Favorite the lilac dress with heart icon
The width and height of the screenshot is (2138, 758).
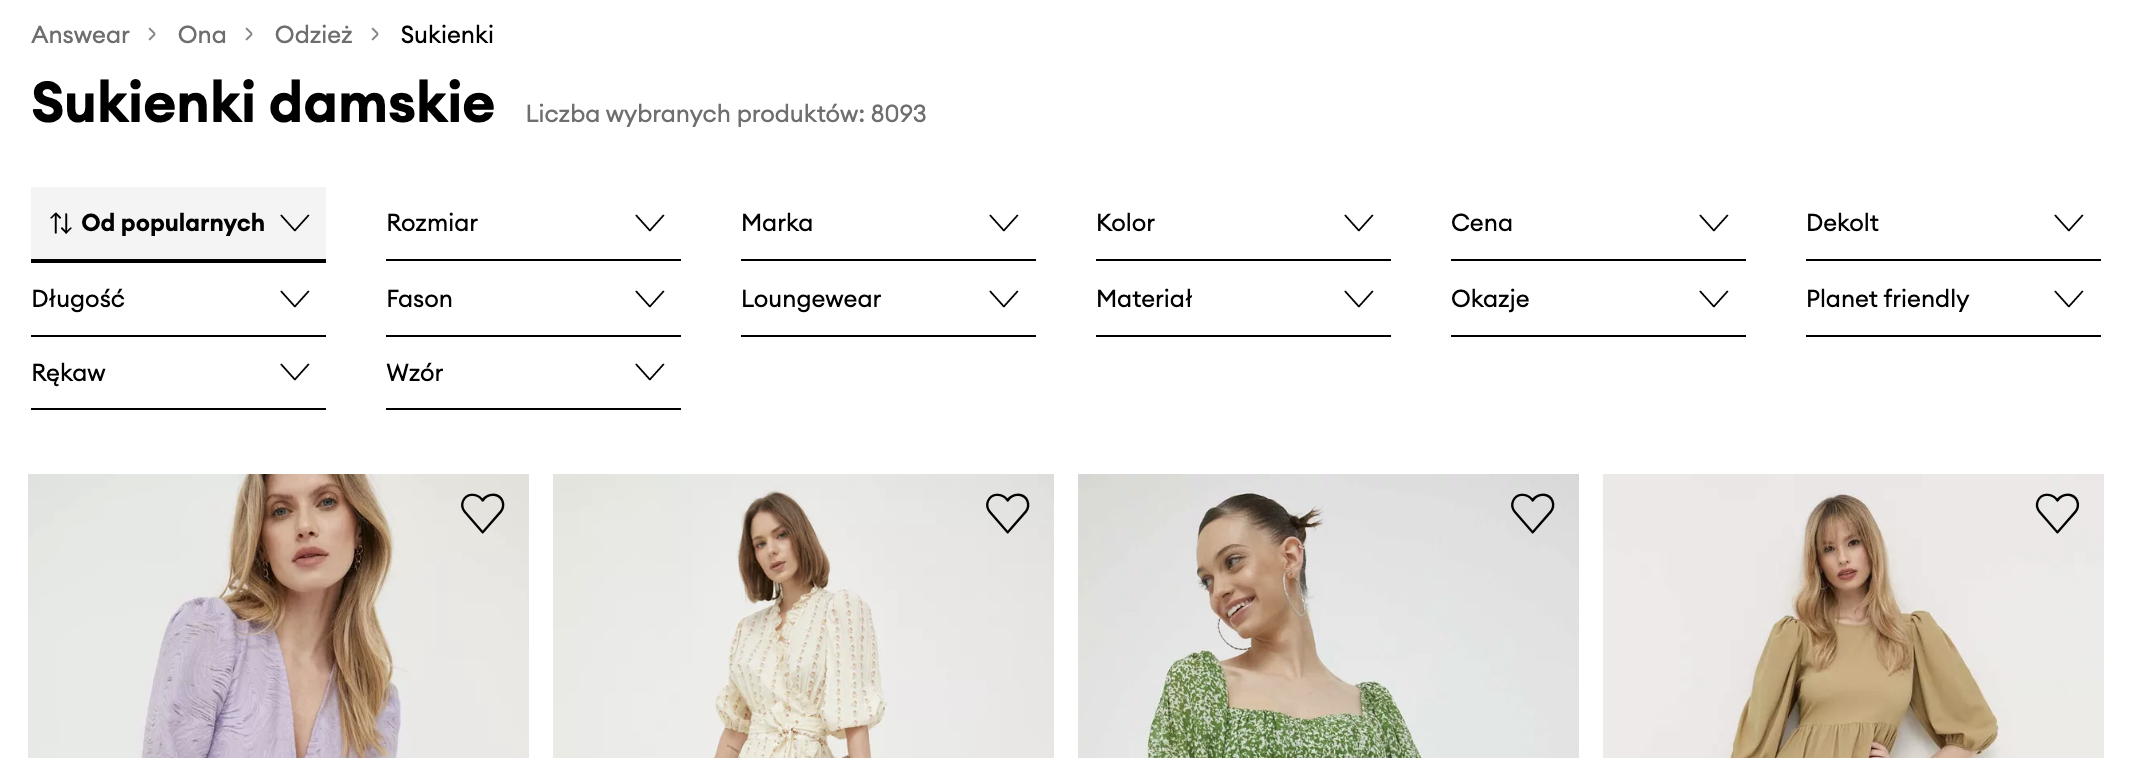coord(482,513)
